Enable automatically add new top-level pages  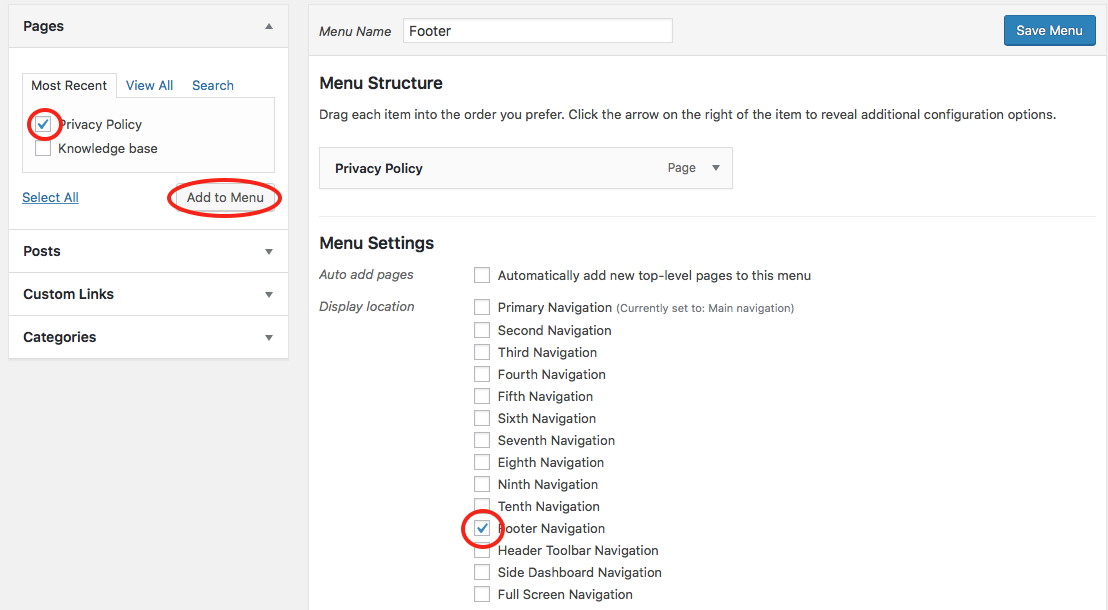[482, 275]
